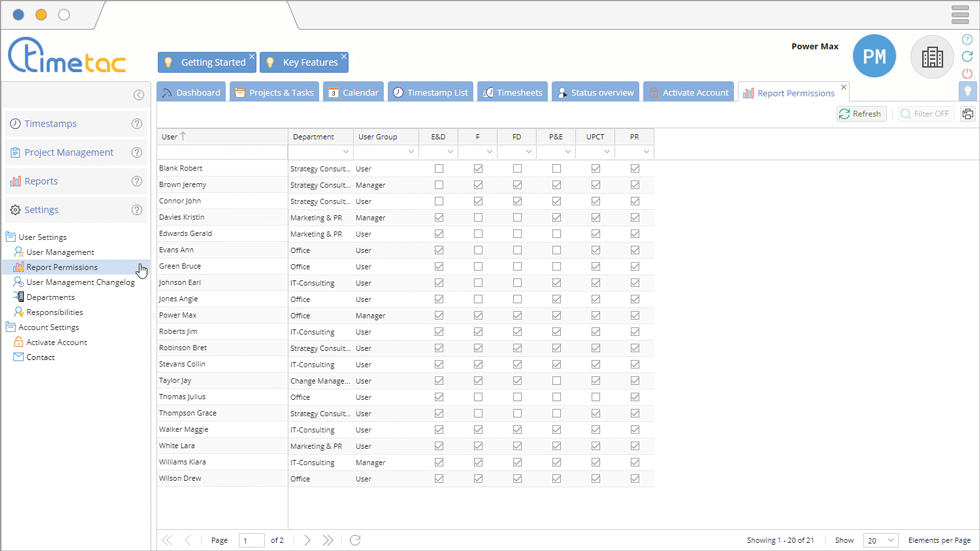Expand the Timestamps sidebar section
The width and height of the screenshot is (980, 551).
tap(77, 124)
